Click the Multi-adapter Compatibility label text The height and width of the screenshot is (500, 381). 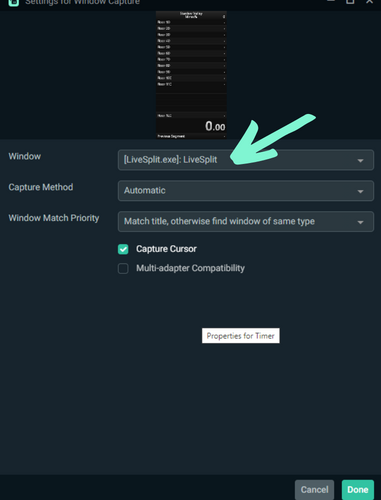190,268
